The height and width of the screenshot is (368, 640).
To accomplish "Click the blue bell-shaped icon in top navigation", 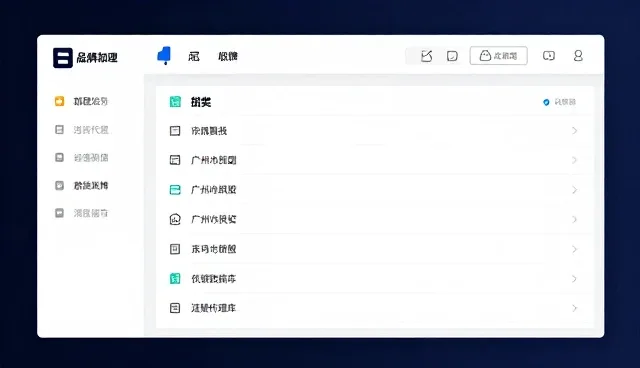I will [x=164, y=55].
